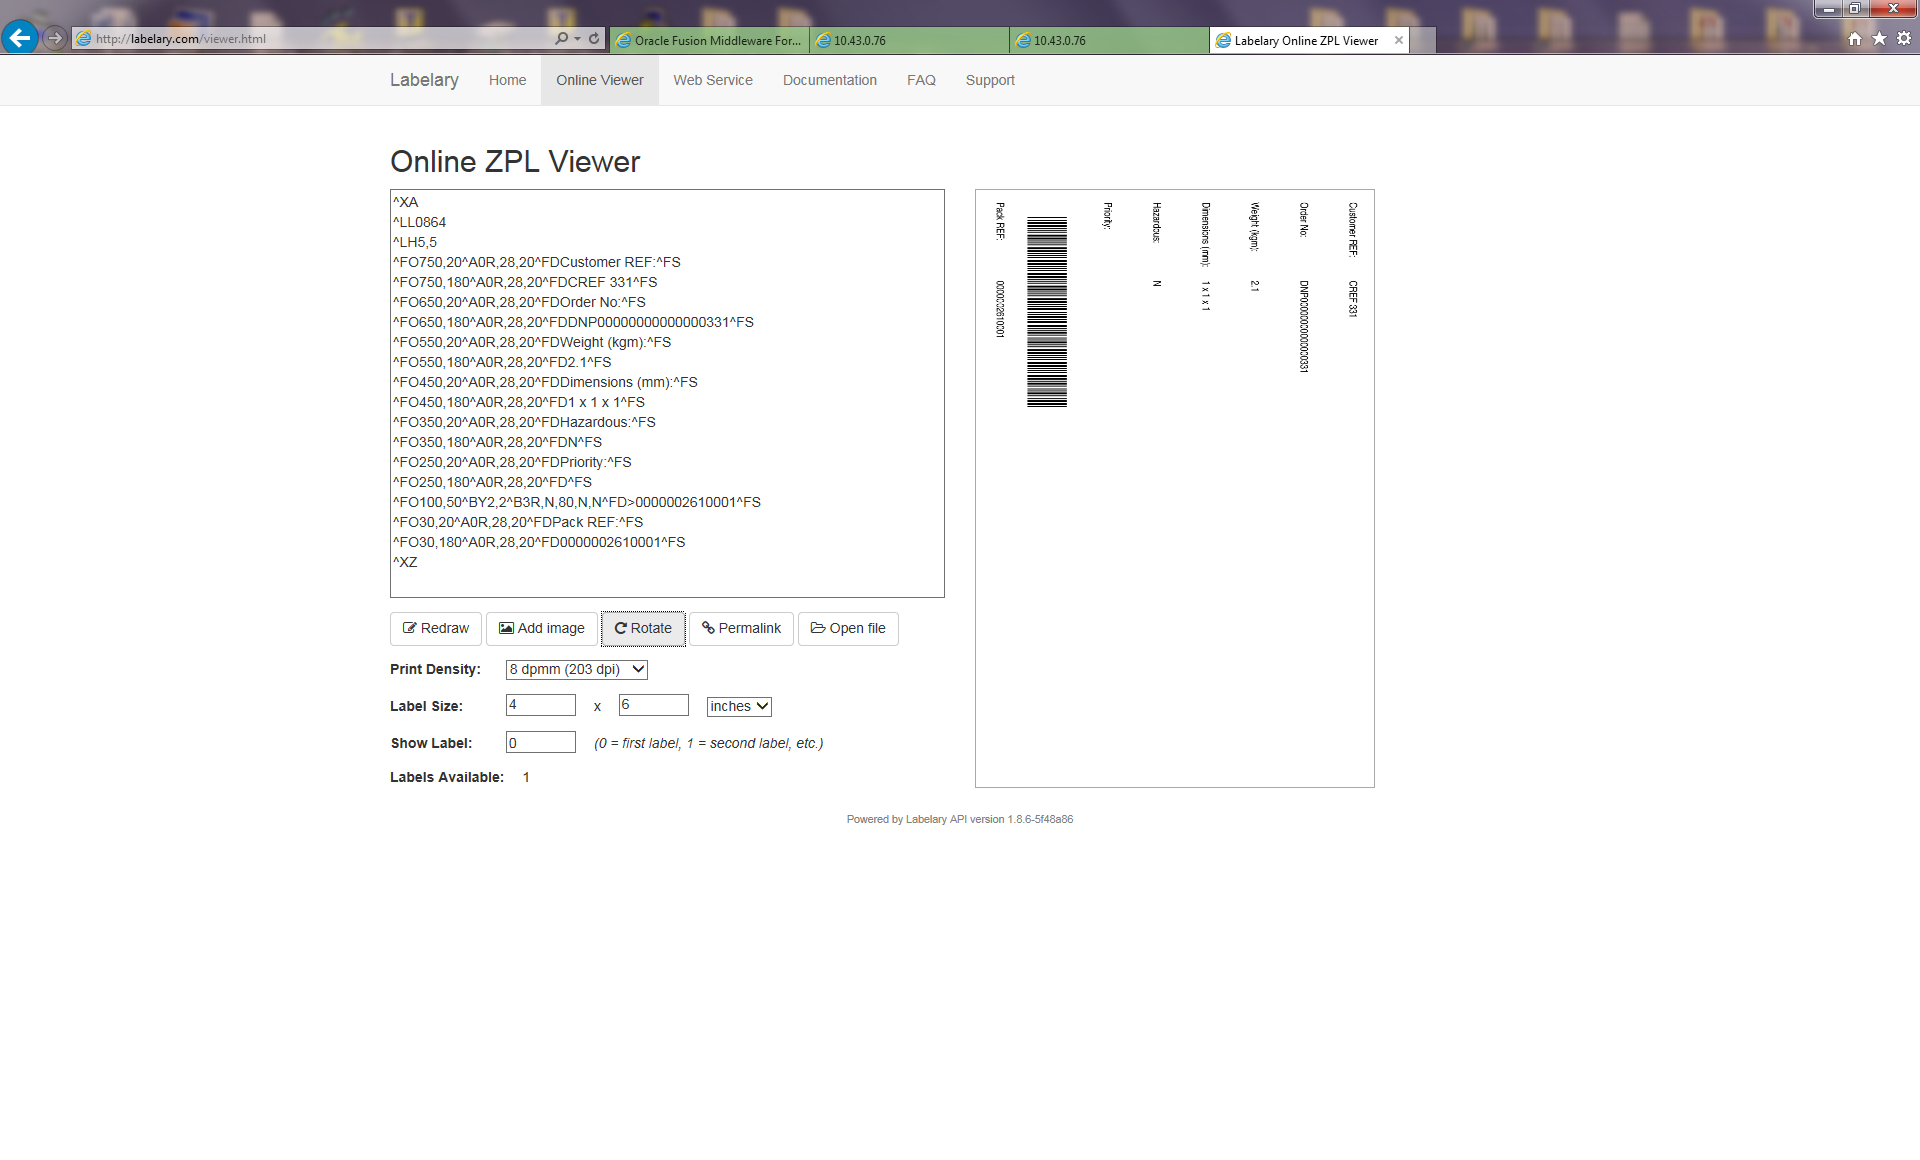Image resolution: width=1920 pixels, height=1160 pixels.
Task: Open the browser Home icon
Action: point(1855,38)
